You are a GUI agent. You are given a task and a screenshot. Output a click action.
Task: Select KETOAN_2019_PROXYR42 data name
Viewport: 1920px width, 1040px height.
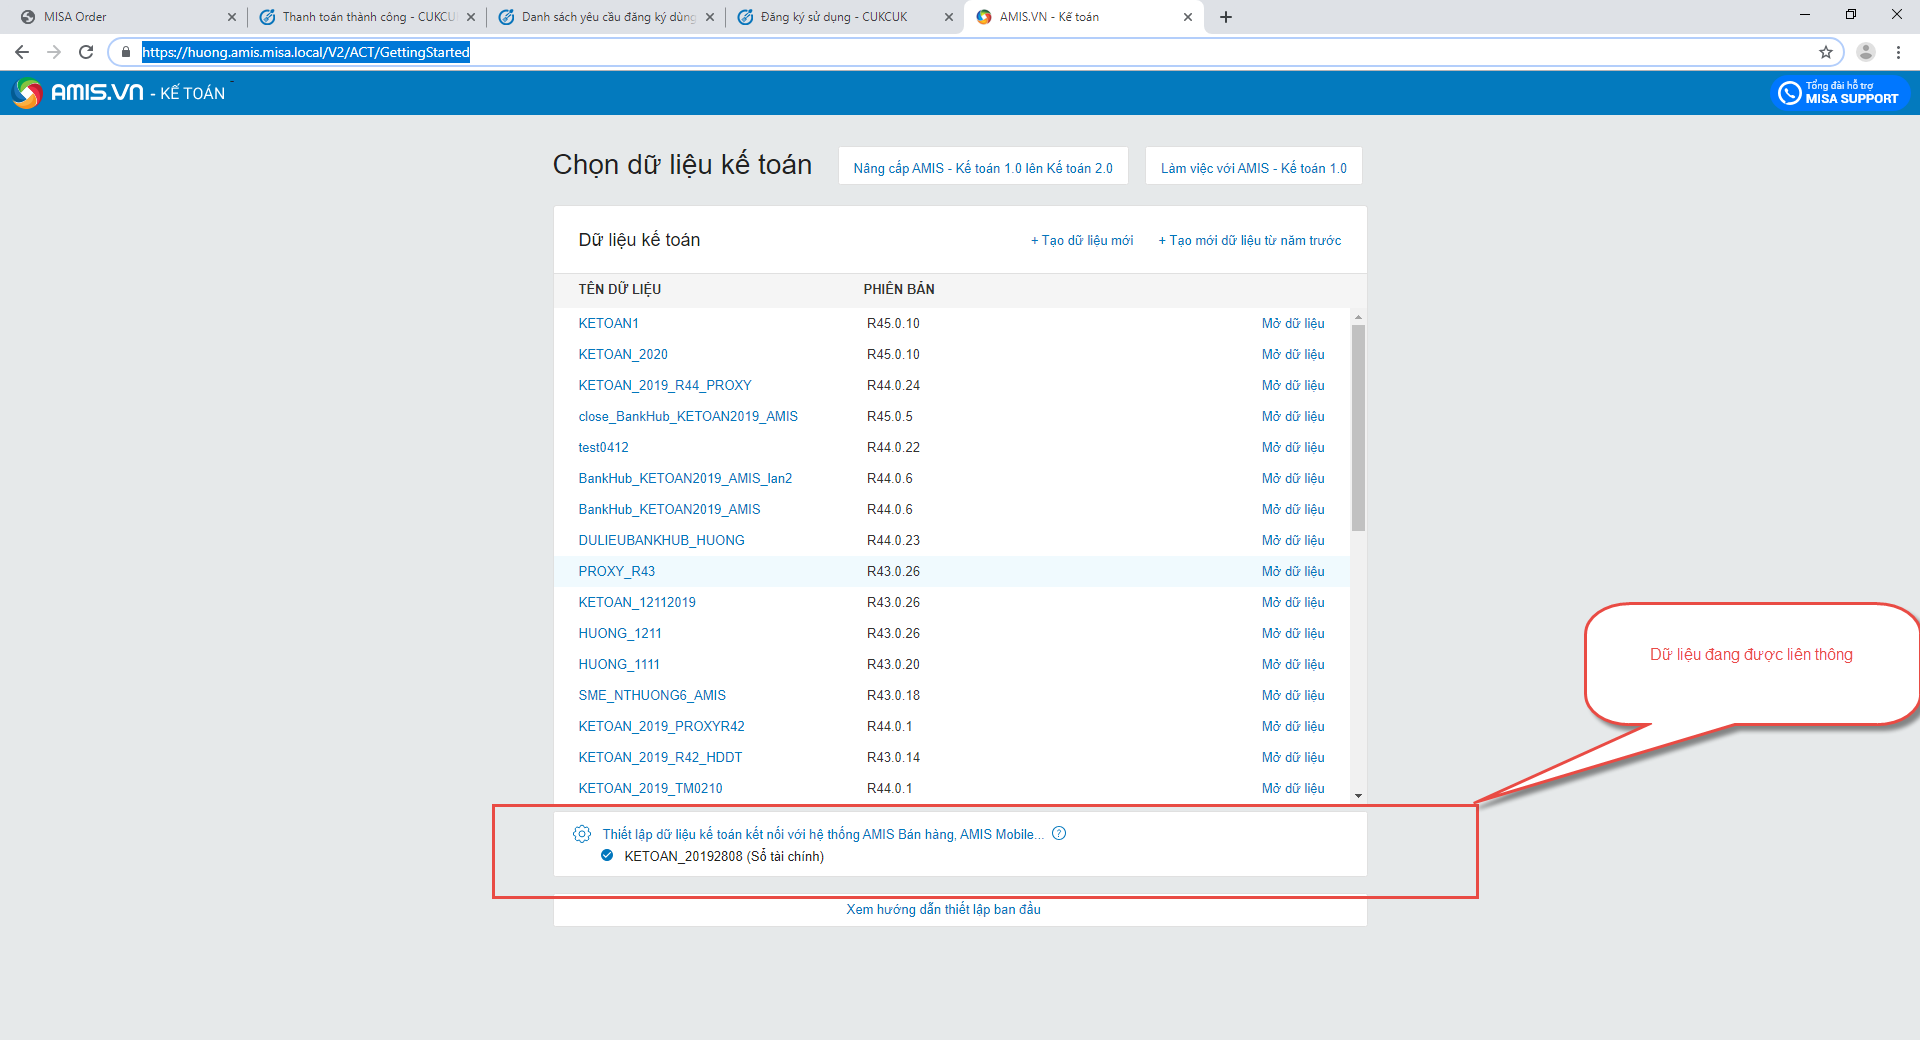click(x=661, y=727)
